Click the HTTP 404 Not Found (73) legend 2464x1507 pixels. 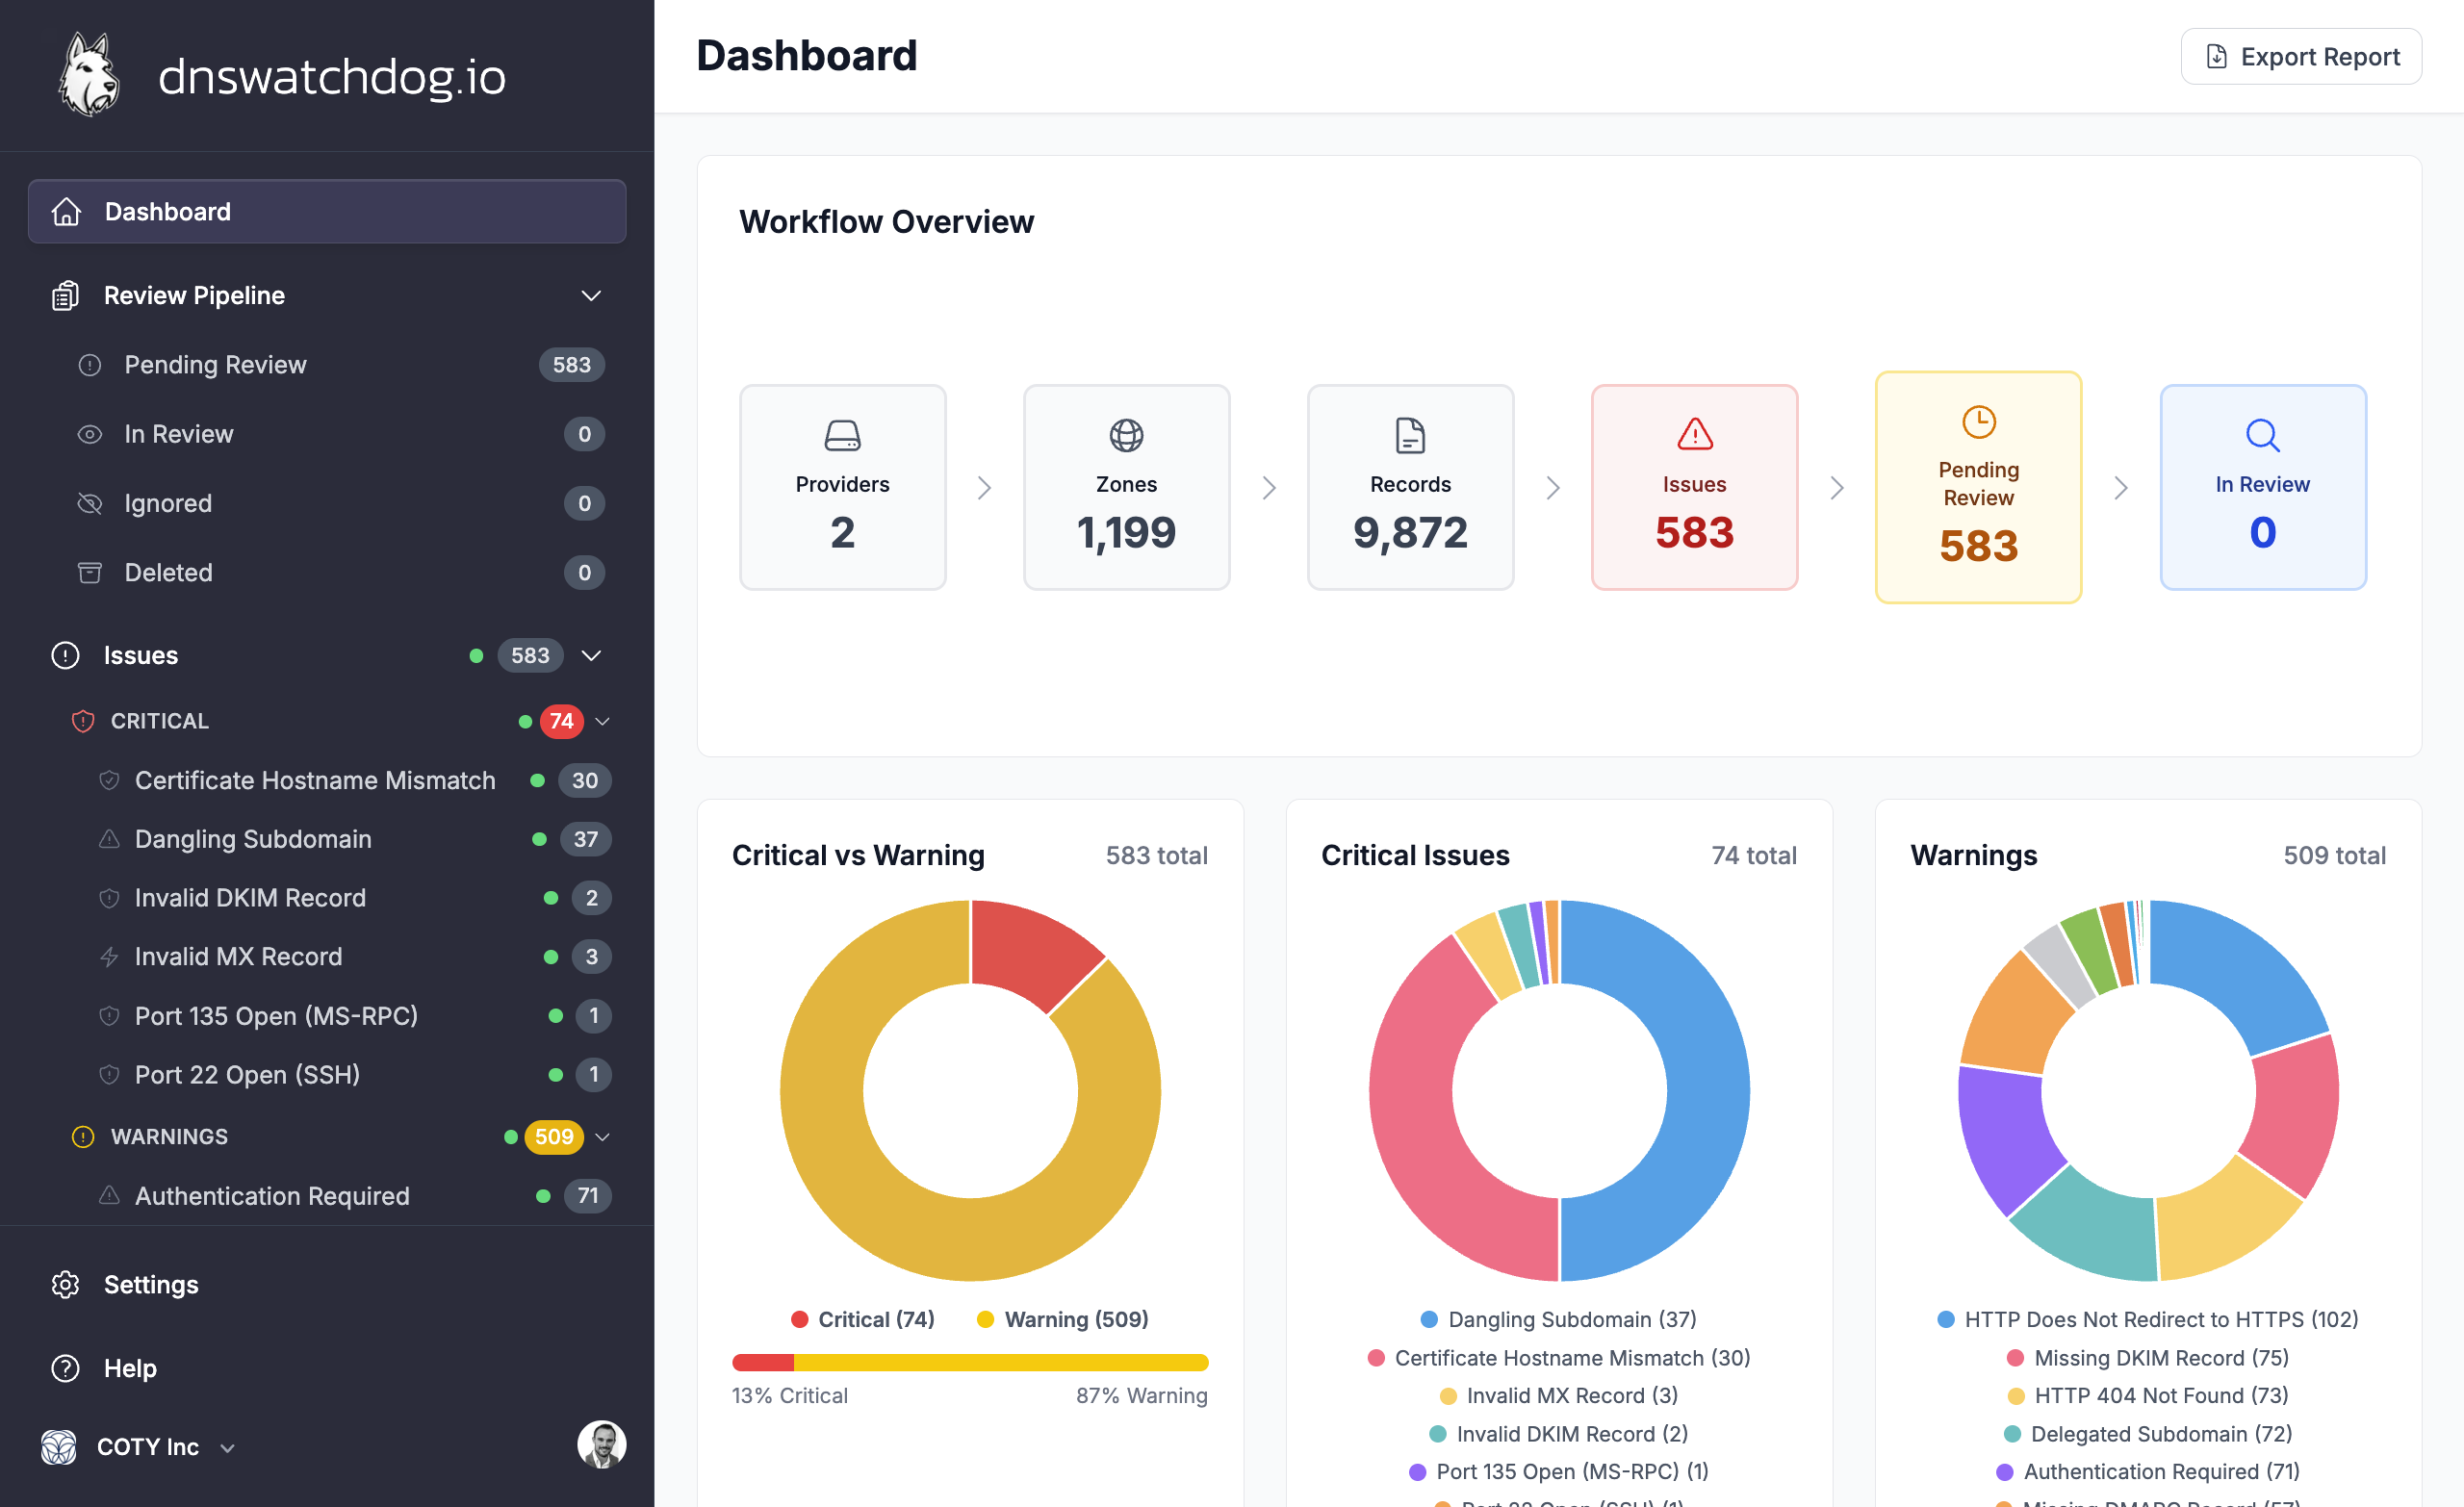(x=2148, y=1396)
